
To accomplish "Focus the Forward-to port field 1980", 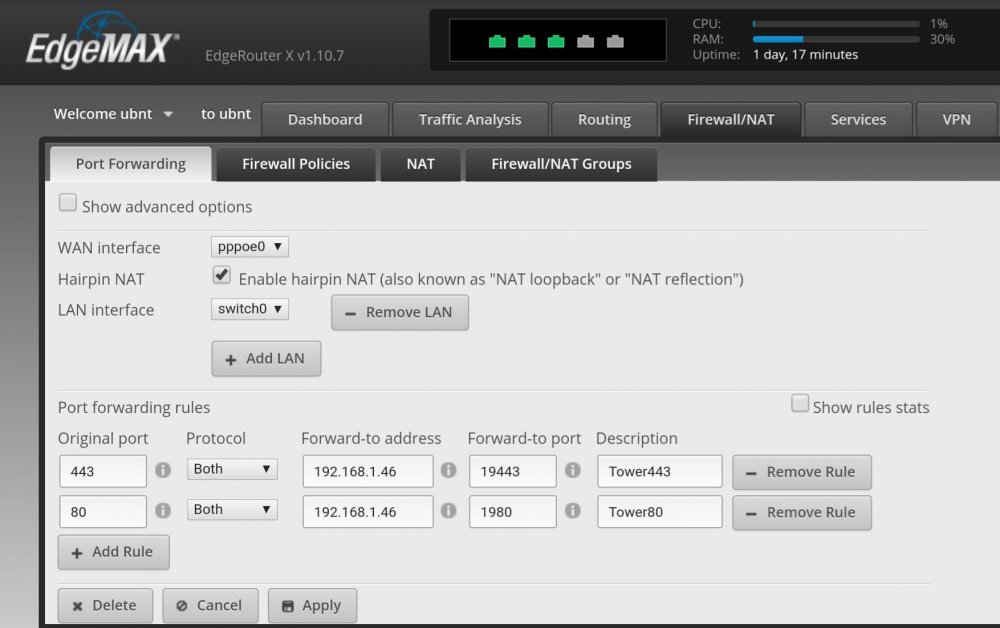I will tap(513, 511).
